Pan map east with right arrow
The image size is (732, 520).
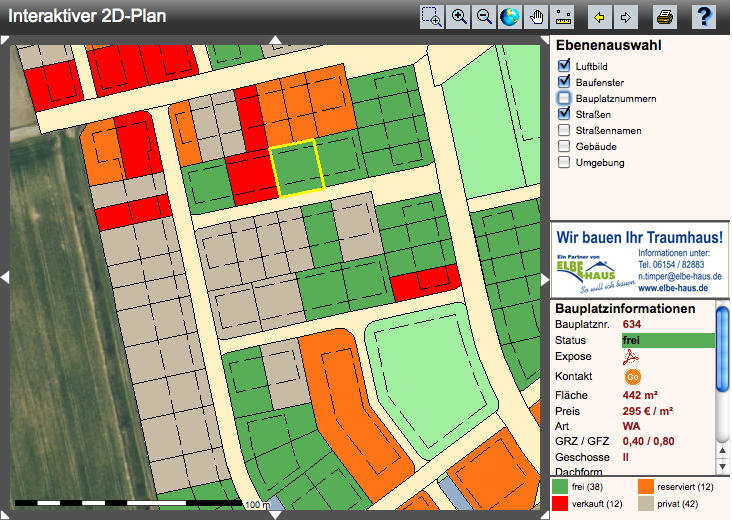pos(545,279)
